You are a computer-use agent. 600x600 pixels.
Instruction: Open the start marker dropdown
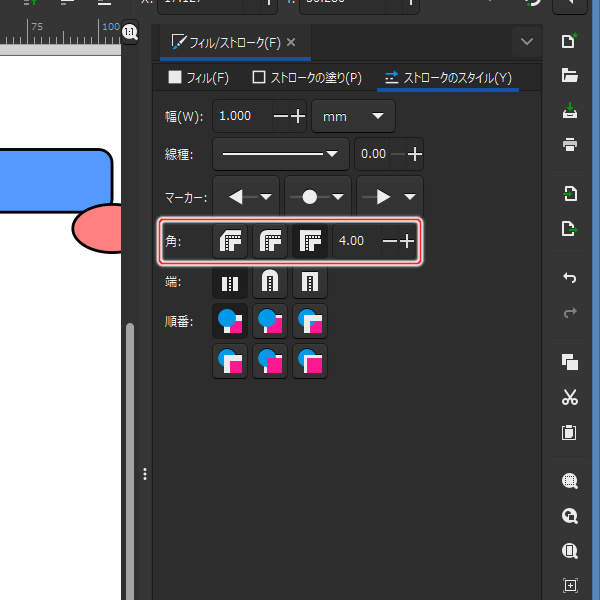tap(245, 197)
